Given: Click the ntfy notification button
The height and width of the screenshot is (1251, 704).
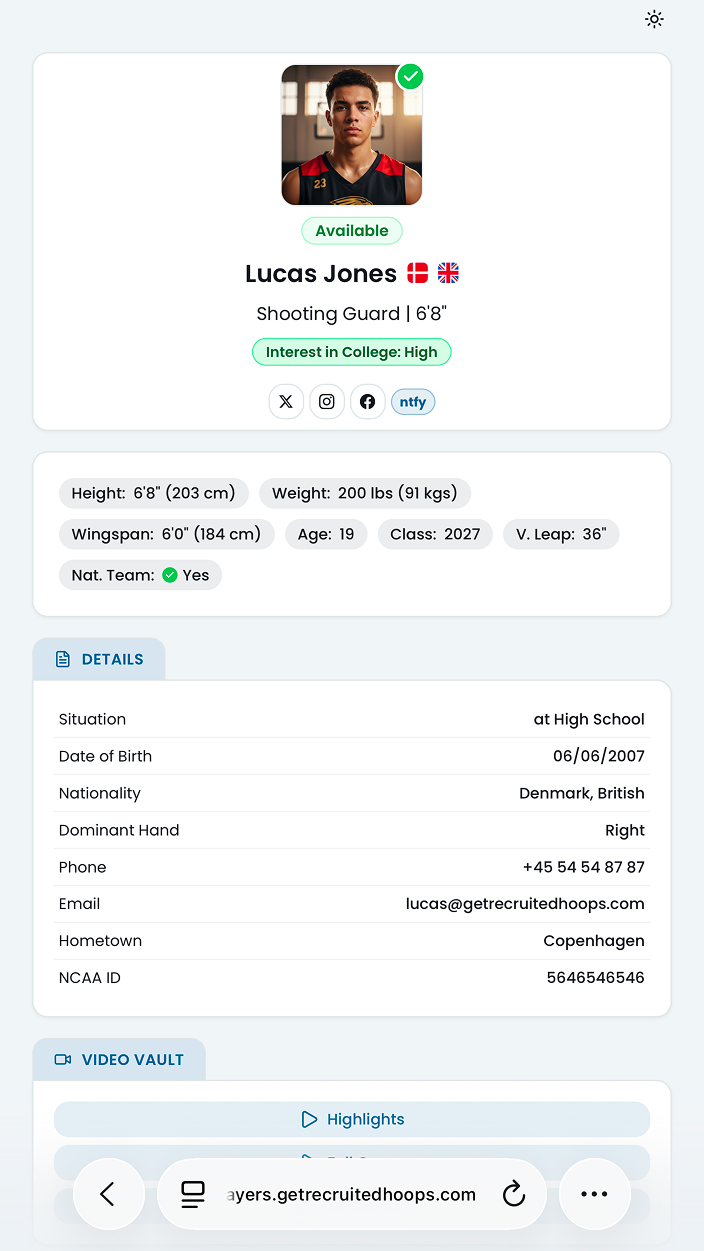Looking at the screenshot, I should click(413, 402).
